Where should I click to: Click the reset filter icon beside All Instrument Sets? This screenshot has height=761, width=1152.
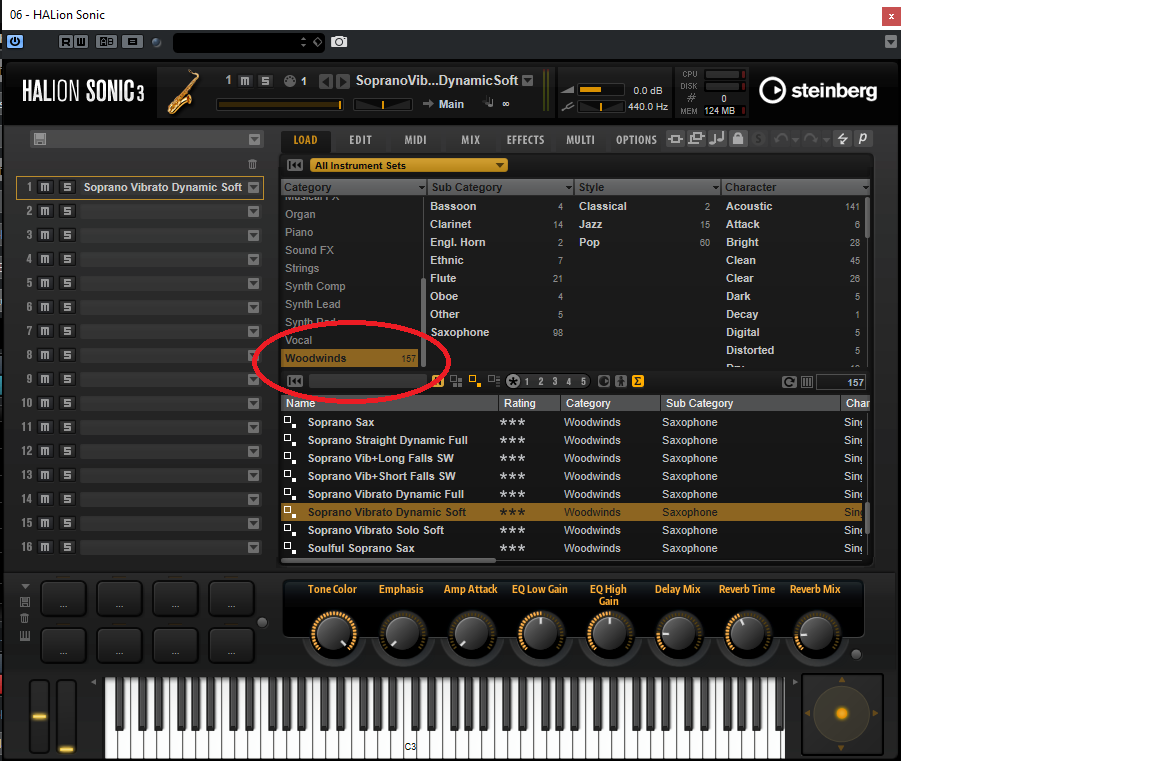click(295, 165)
